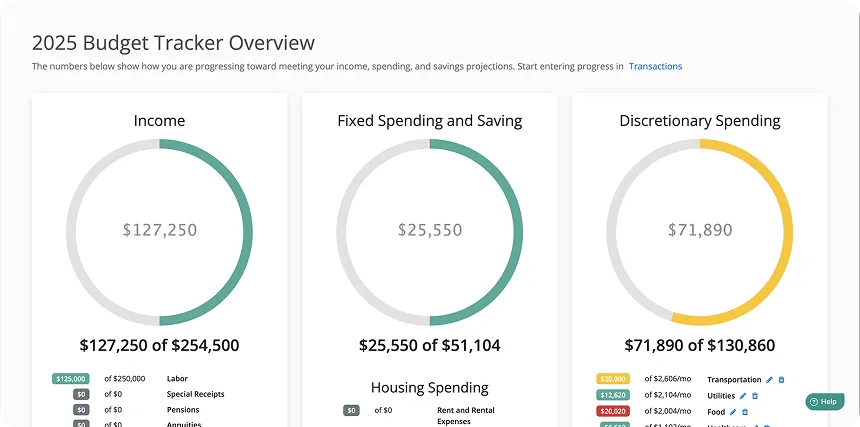The image size is (860, 427).
Task: Click the Income progress ring's $127,250 value
Action: (160, 230)
